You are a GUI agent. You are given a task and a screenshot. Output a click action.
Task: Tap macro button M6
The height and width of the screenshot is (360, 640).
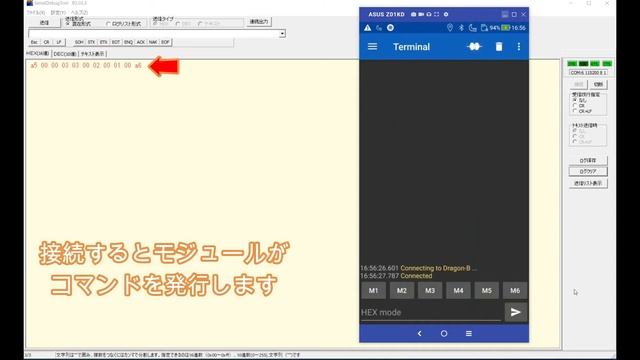pyautogui.click(x=515, y=291)
